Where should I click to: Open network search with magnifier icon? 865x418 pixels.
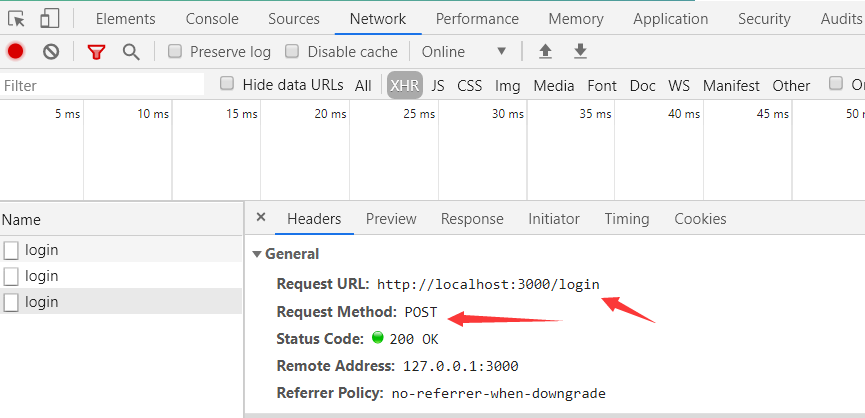131,52
